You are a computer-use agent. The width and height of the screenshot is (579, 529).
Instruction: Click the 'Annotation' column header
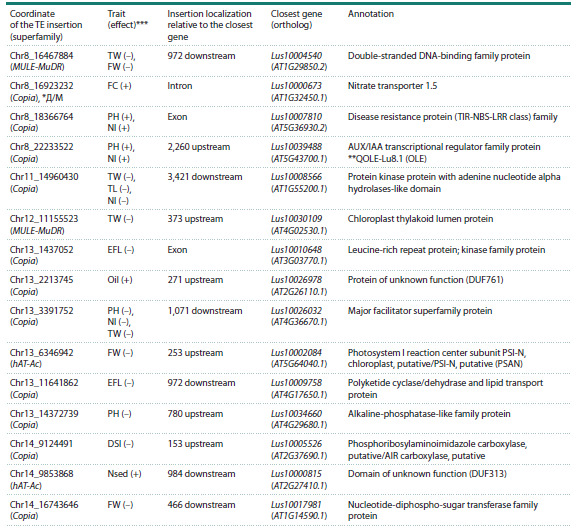click(x=371, y=14)
